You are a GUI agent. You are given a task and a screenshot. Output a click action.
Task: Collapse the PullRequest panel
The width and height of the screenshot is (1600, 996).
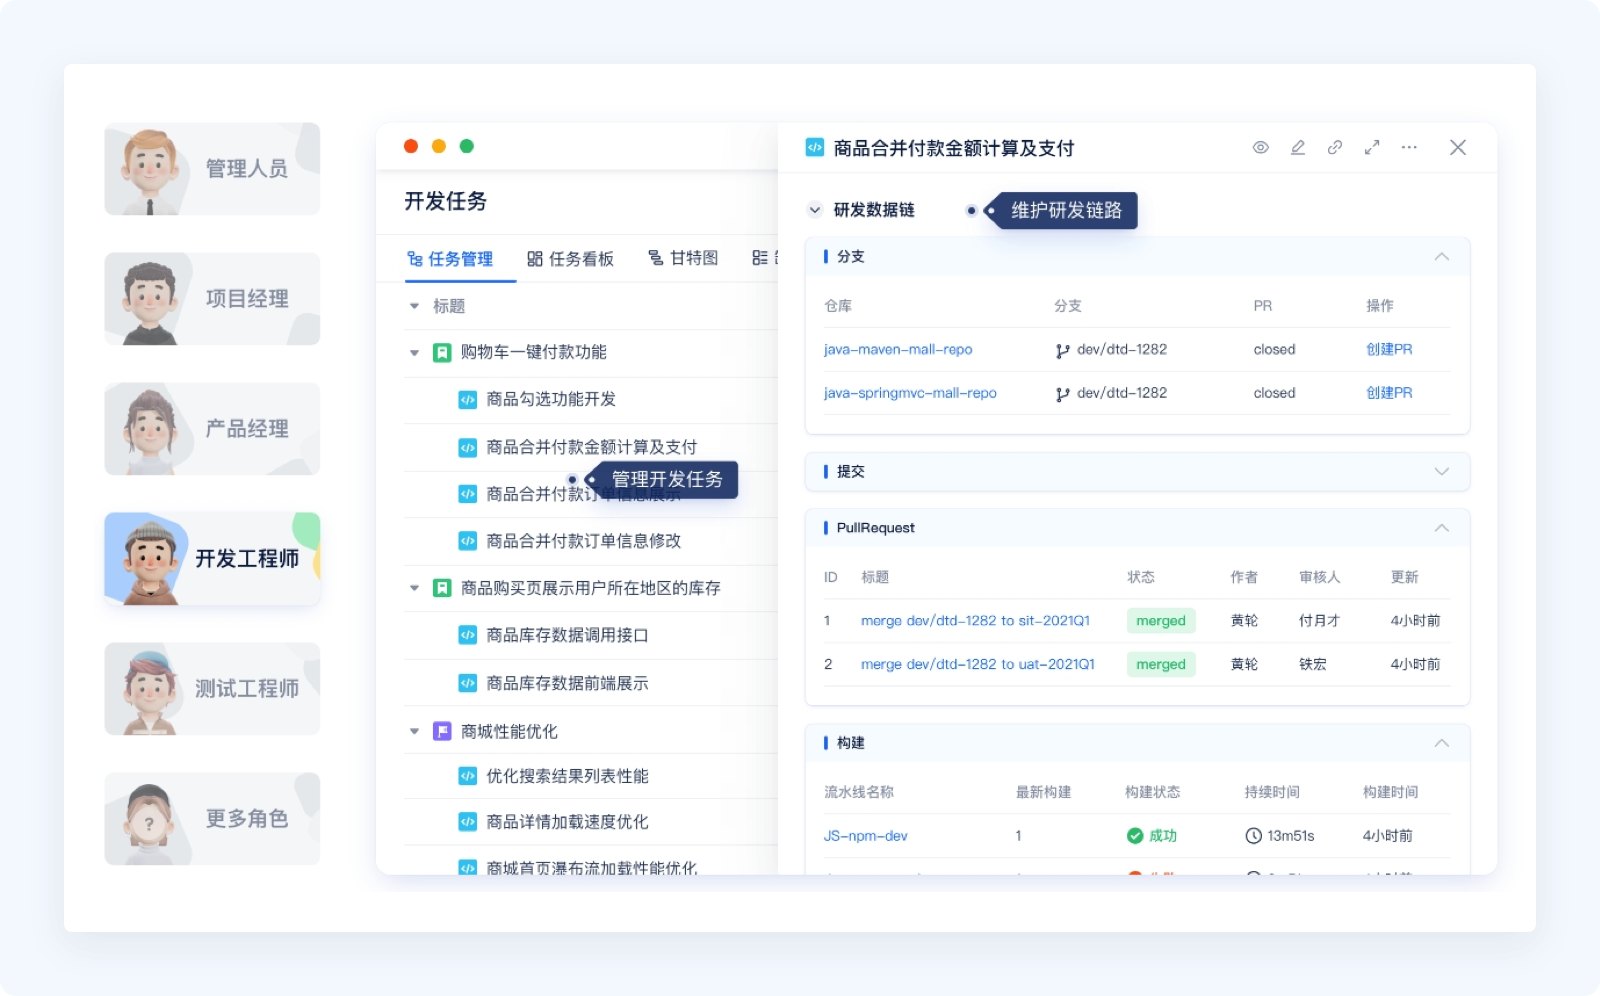pos(1441,528)
